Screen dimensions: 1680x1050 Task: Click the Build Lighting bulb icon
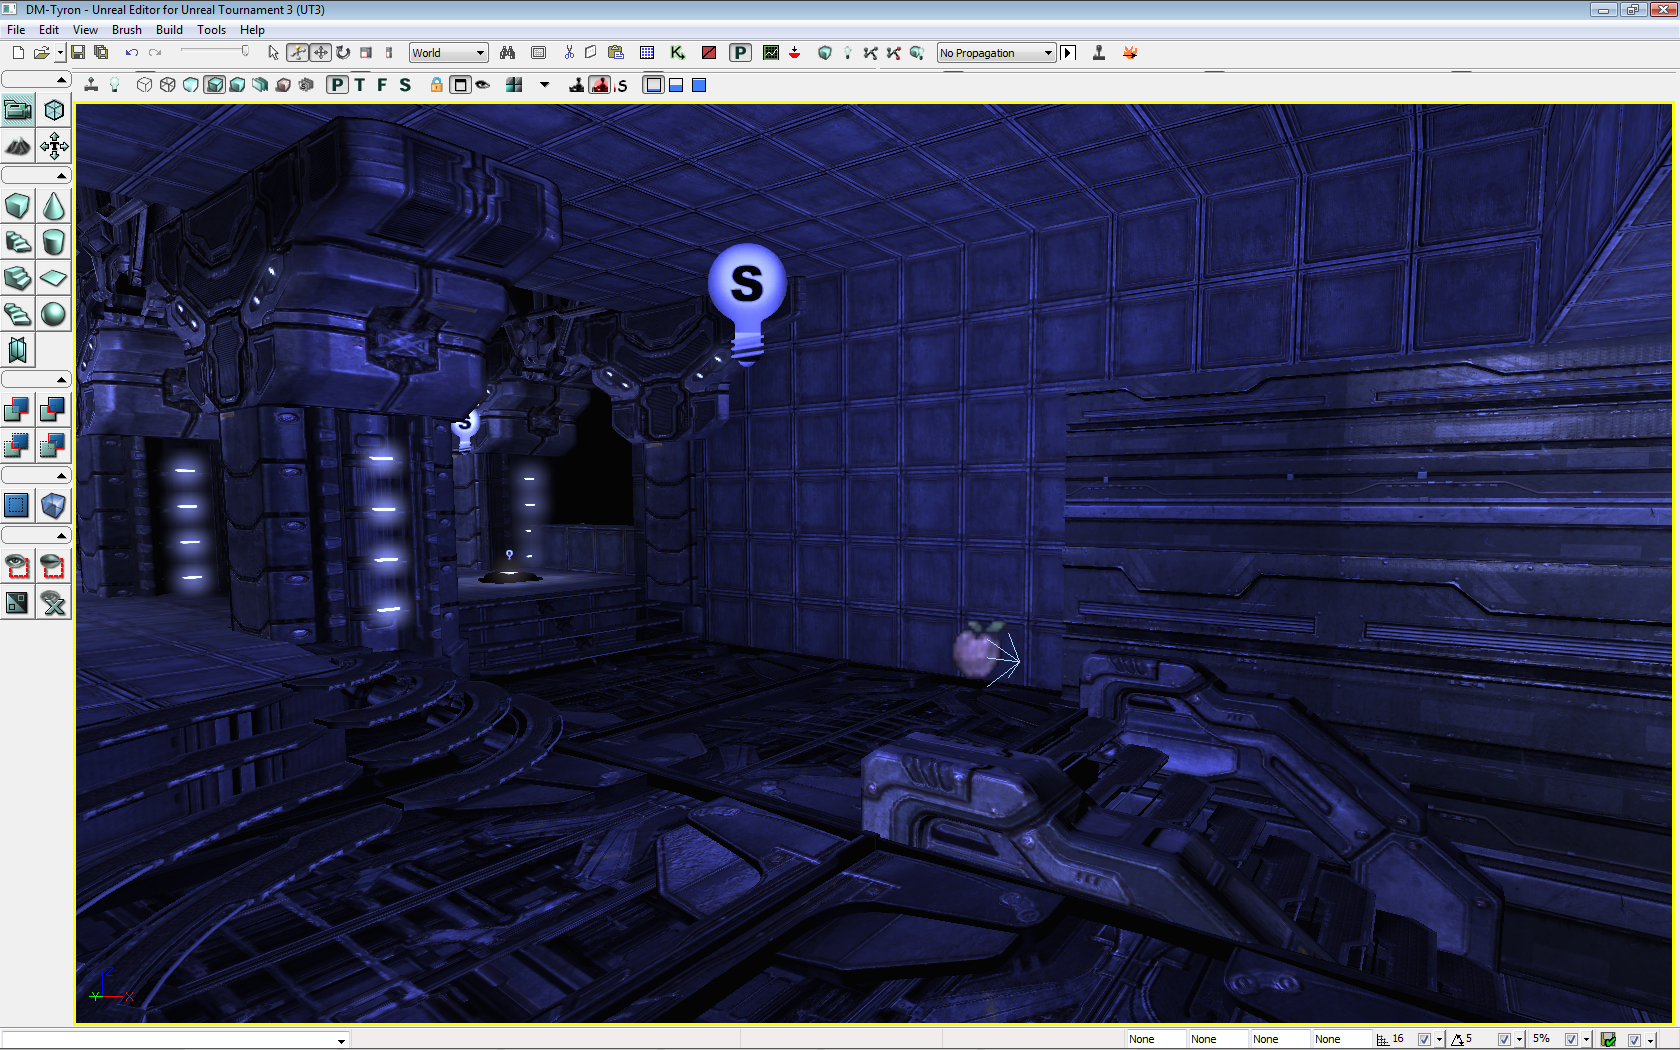(847, 53)
